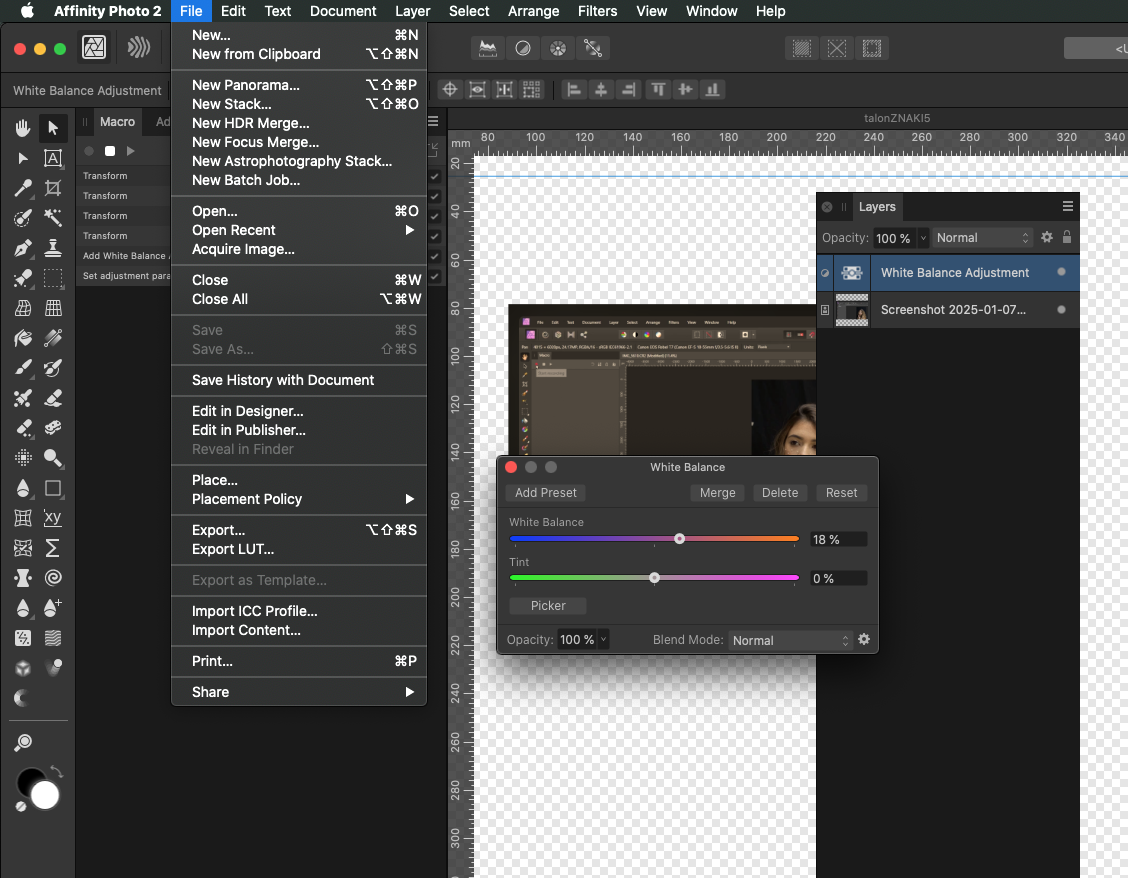Image resolution: width=1128 pixels, height=878 pixels.
Task: Open the Filters menu
Action: tap(597, 11)
